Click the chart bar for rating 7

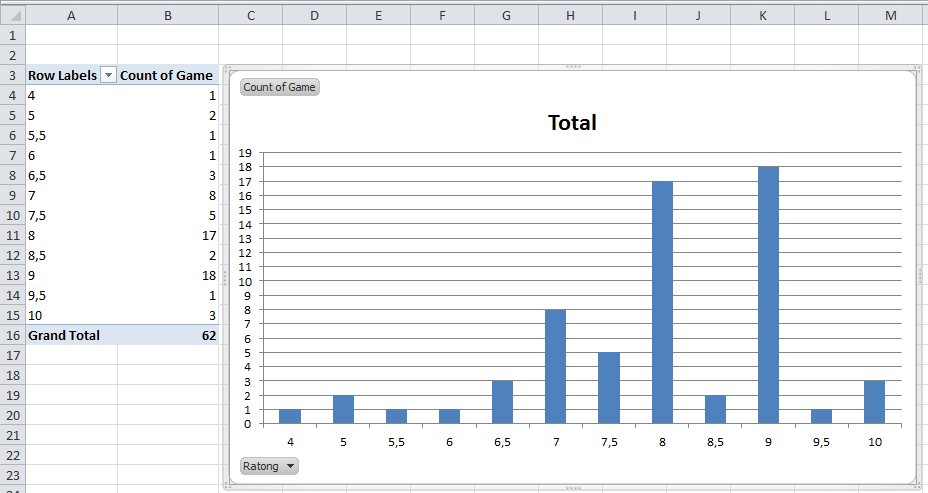[x=556, y=367]
